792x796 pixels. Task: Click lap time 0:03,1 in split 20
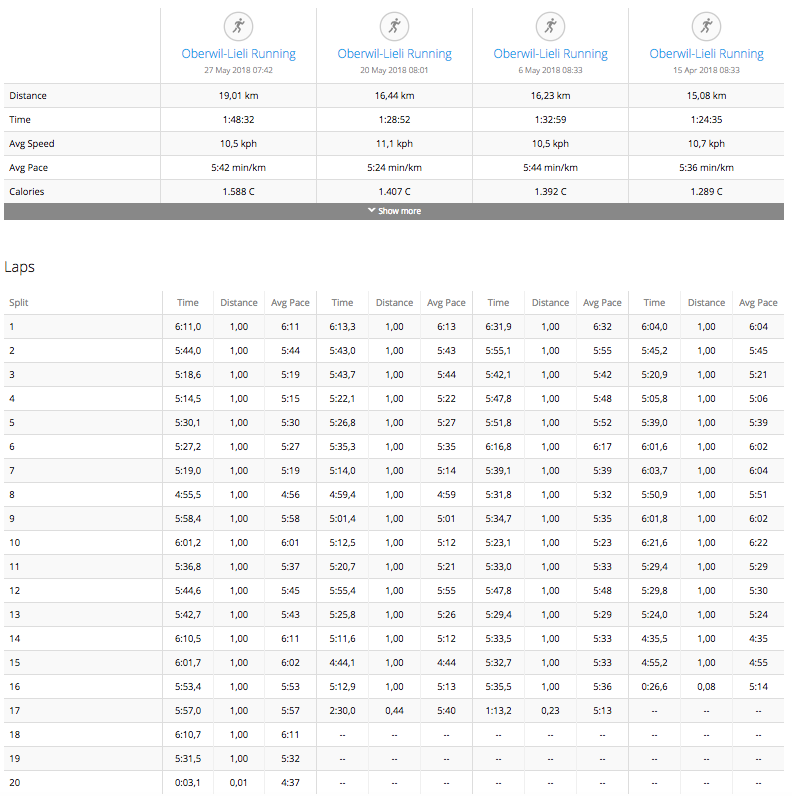(x=188, y=783)
